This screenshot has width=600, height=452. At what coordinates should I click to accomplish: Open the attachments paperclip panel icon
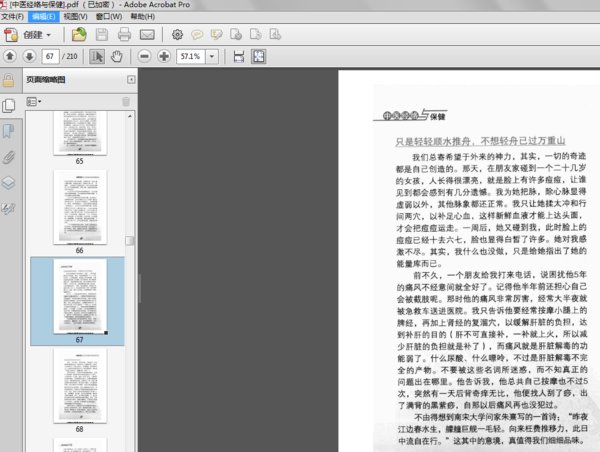9,157
